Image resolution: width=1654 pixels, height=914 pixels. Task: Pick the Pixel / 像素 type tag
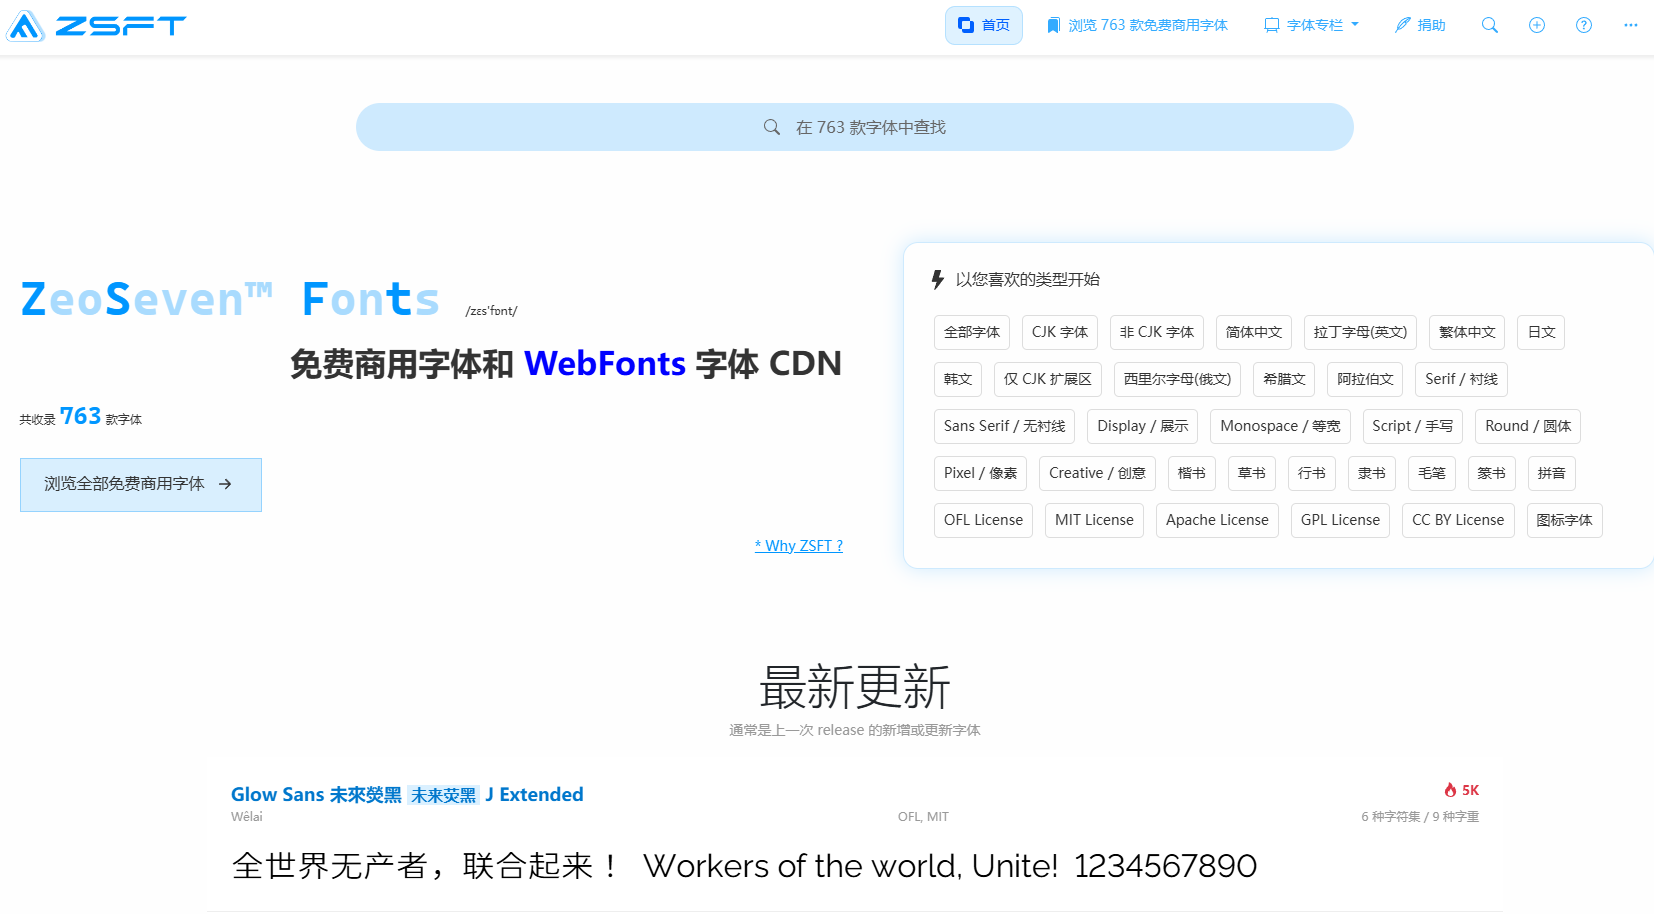(x=980, y=473)
